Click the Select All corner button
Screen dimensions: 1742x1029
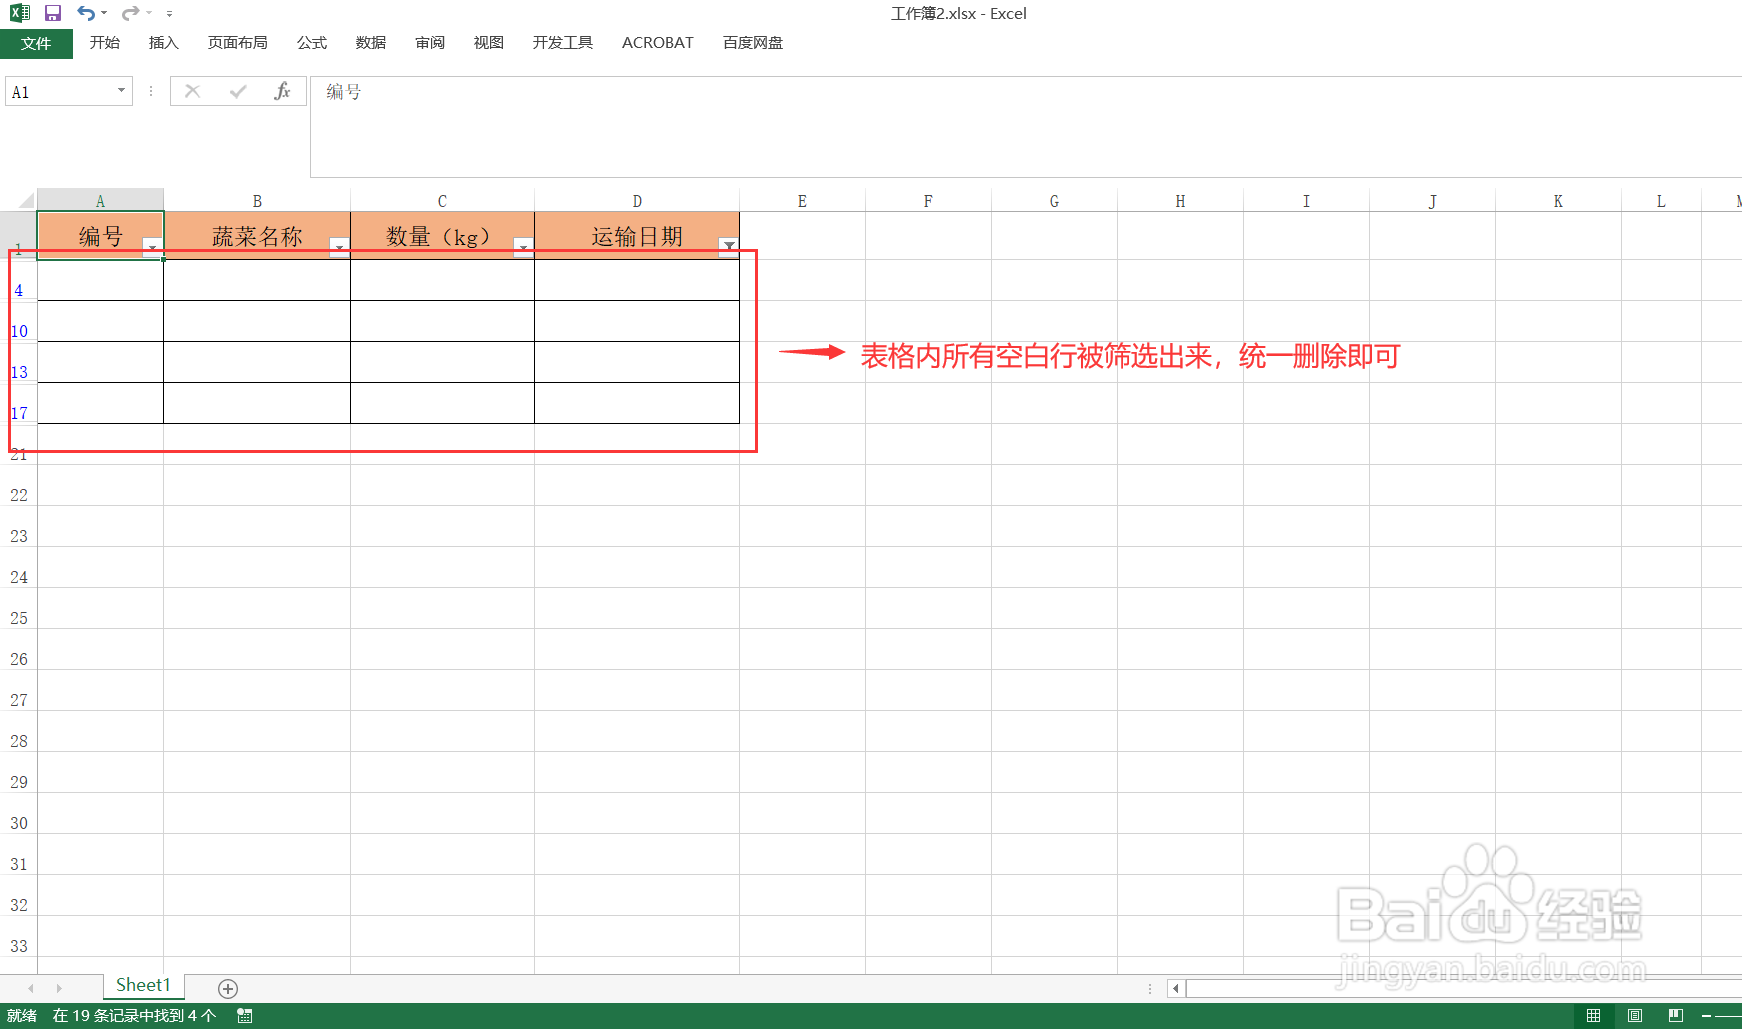click(18, 200)
